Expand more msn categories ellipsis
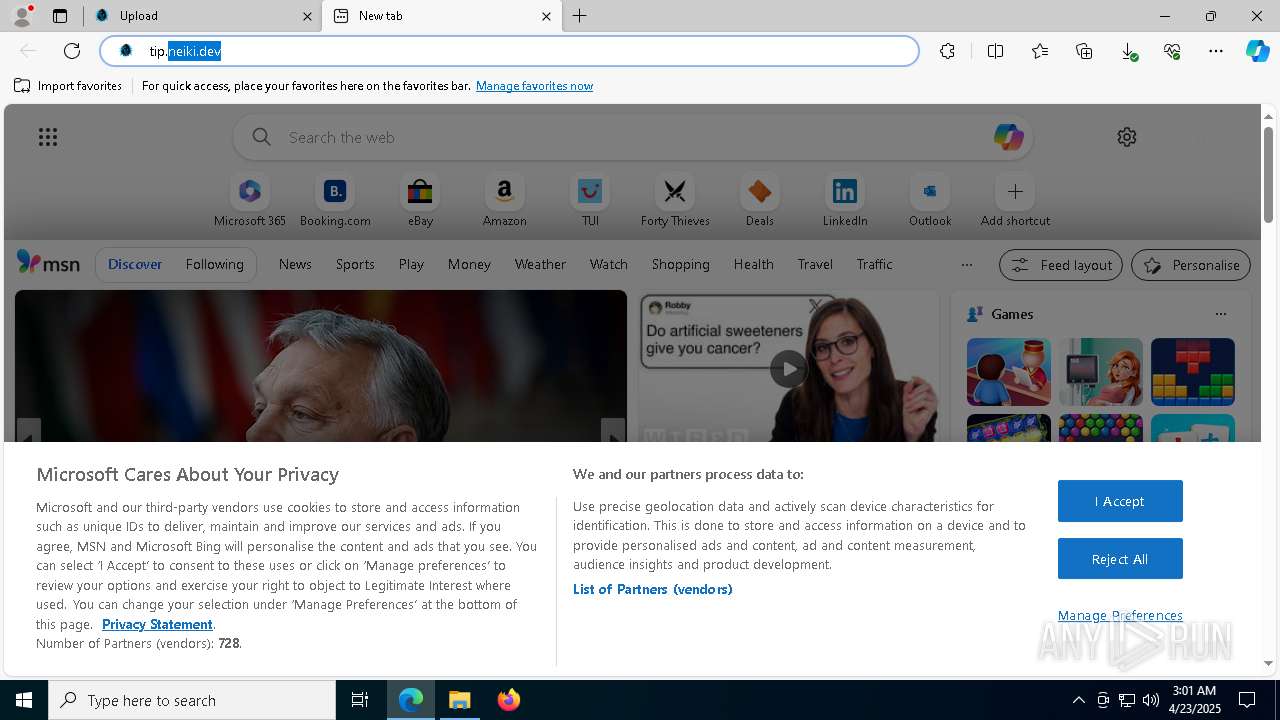This screenshot has width=1280, height=720. click(966, 265)
